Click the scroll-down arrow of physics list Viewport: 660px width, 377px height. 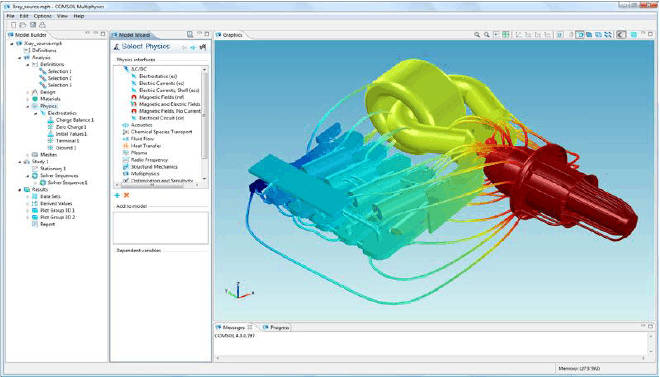pos(205,179)
